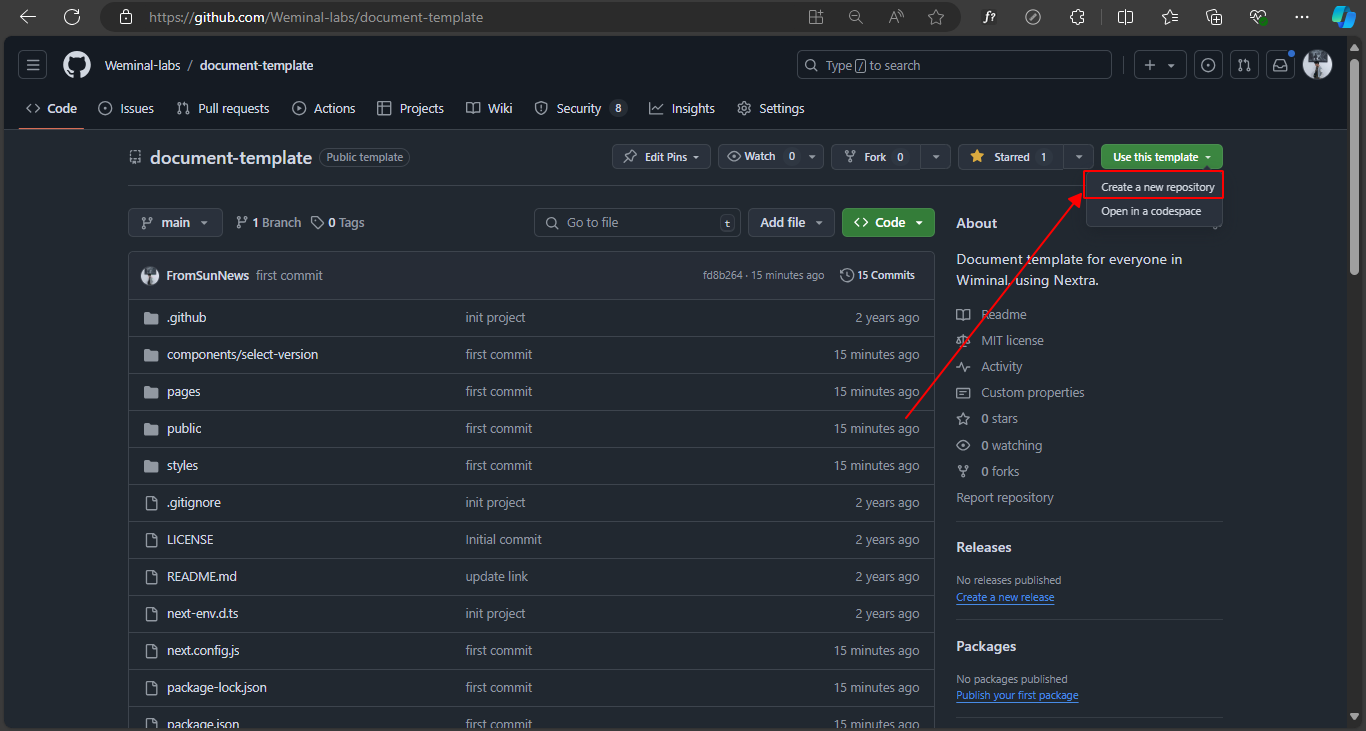1366x731 pixels.
Task: Open the pull requests shortcut icon in header
Action: point(1243,65)
